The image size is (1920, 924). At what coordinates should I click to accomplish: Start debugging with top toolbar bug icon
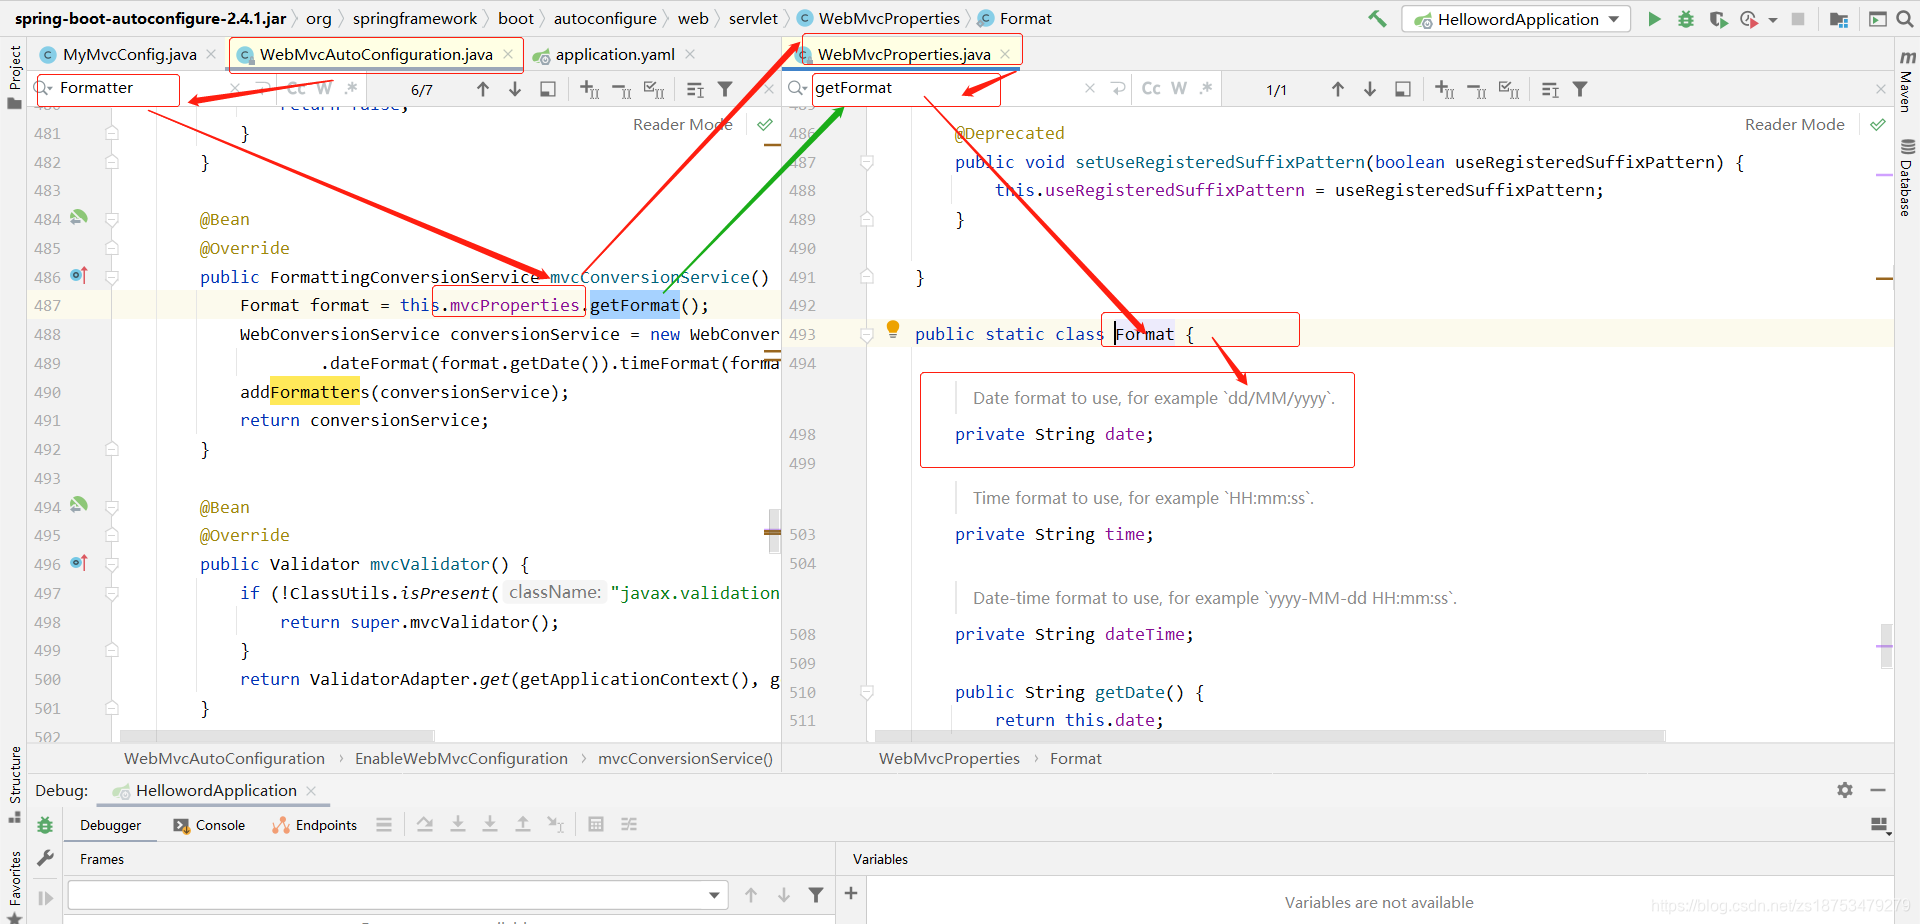click(1686, 19)
